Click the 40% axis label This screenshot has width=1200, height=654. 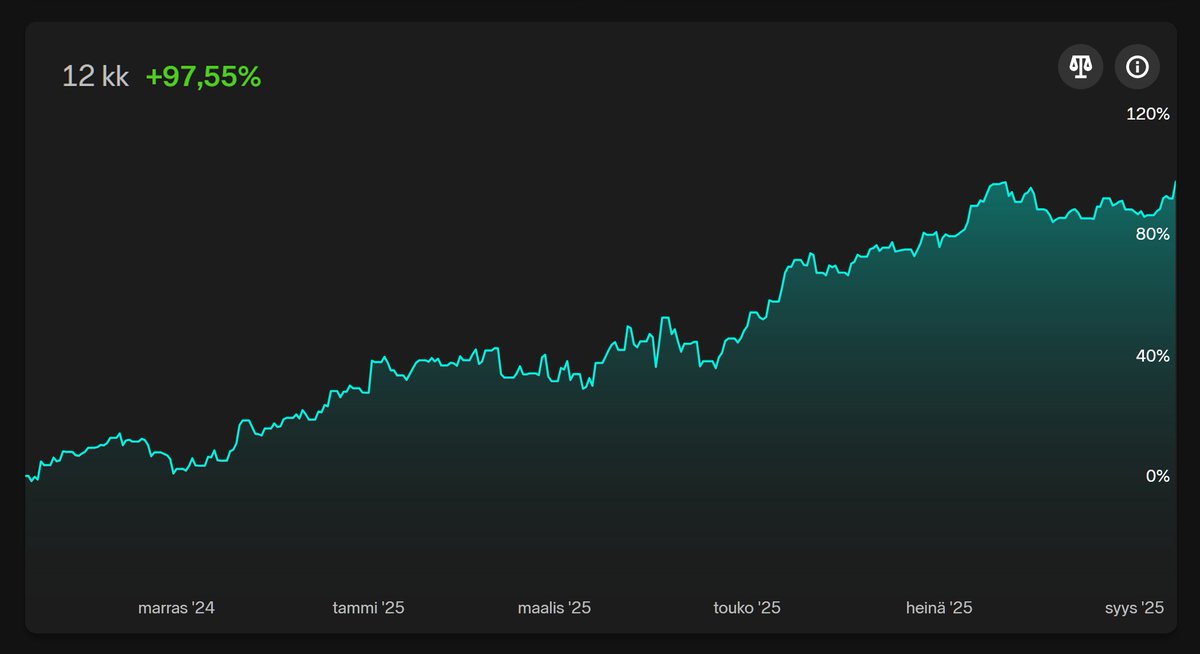(x=1152, y=356)
